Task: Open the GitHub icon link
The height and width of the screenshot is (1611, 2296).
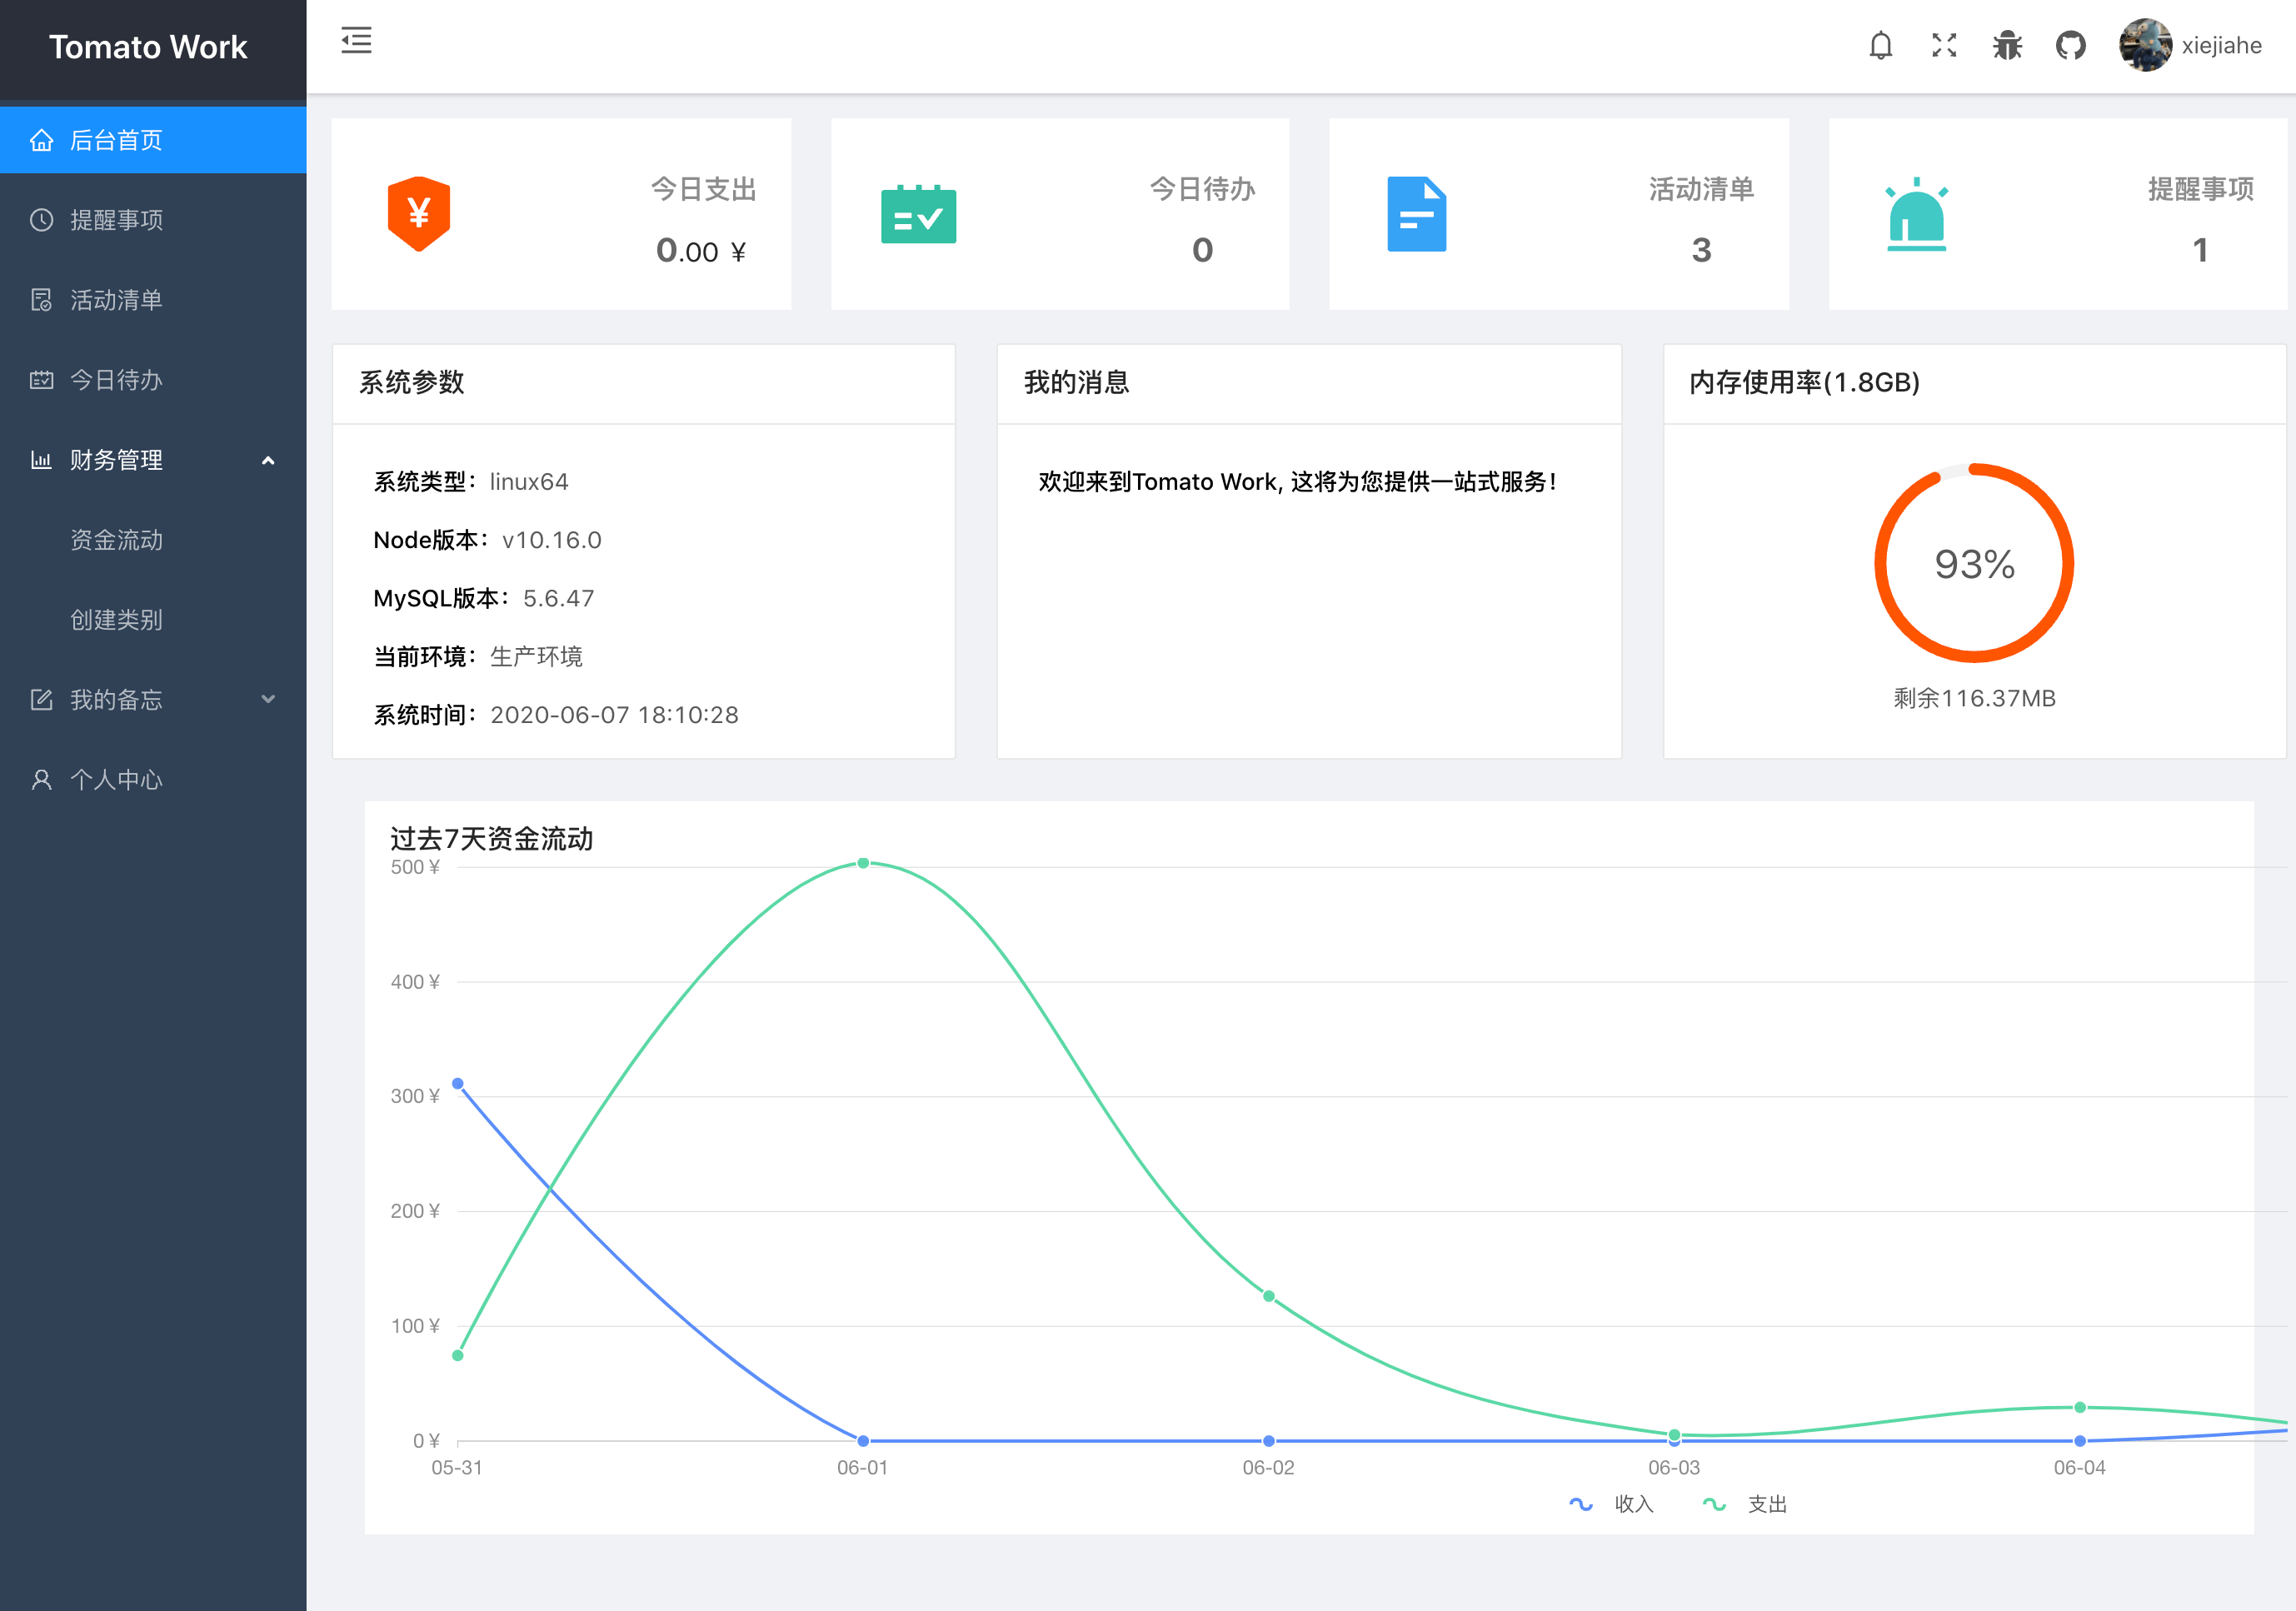Action: [2070, 45]
